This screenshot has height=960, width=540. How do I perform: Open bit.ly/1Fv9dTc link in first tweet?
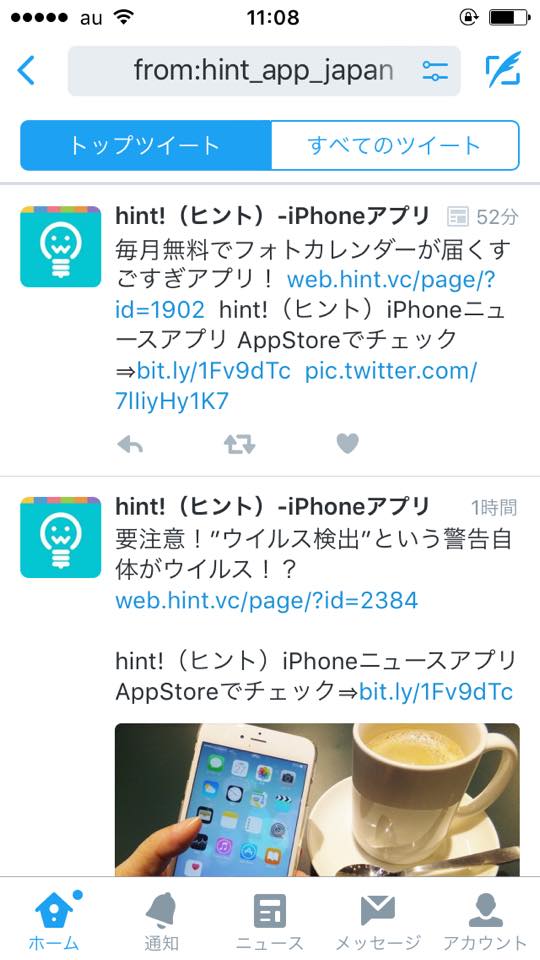click(214, 371)
